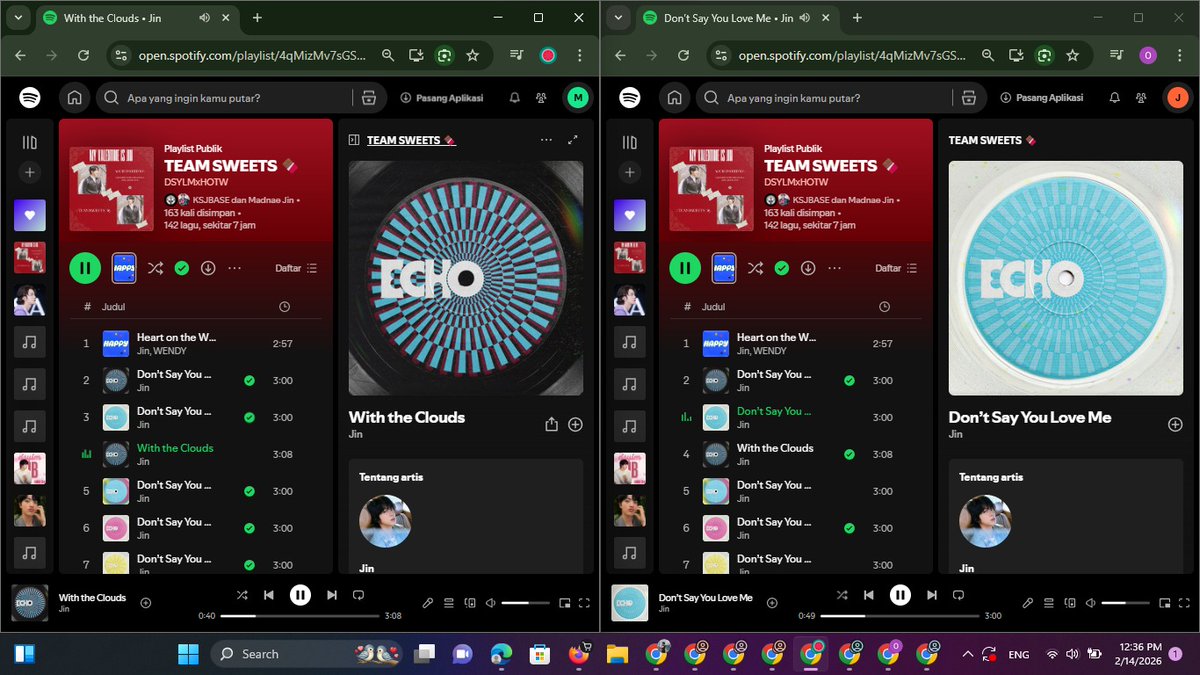Toggle playlist shuffle in right window header
The width and height of the screenshot is (1200, 675).
tap(755, 268)
